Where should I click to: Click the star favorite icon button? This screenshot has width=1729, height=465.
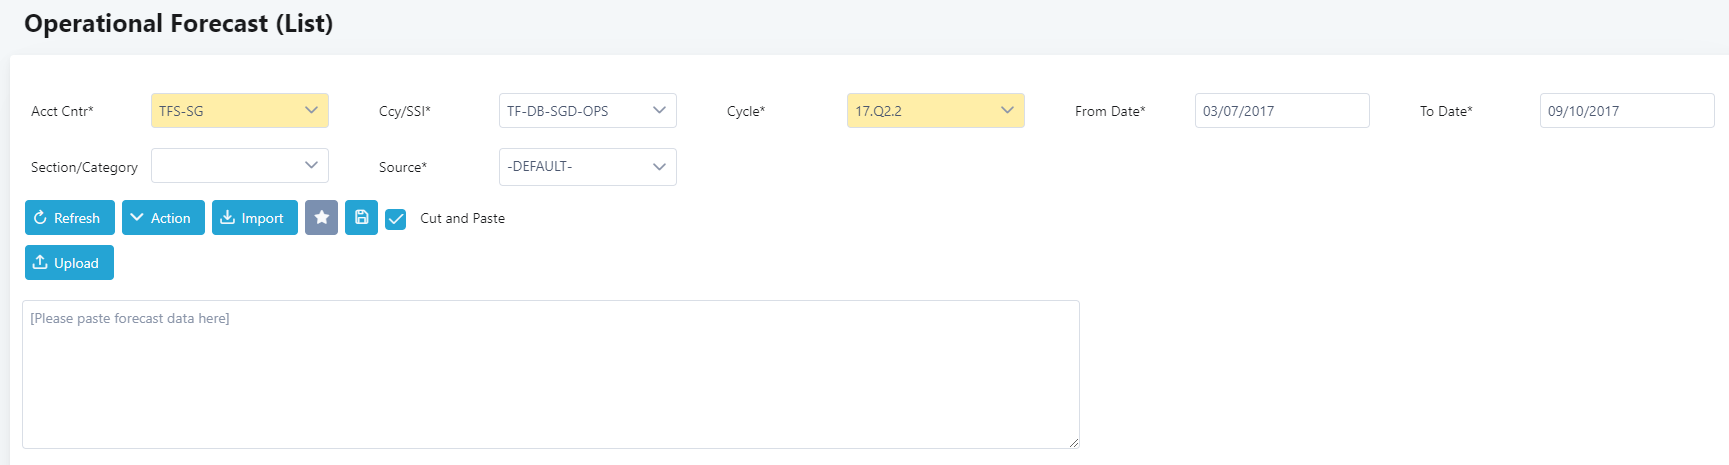pos(321,218)
